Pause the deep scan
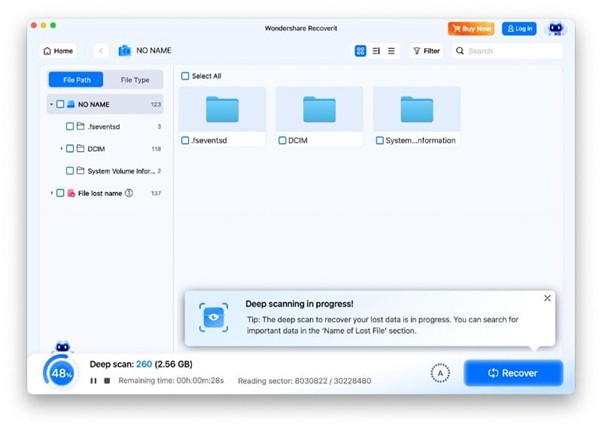Image resolution: width=602 pixels, height=430 pixels. tap(93, 381)
